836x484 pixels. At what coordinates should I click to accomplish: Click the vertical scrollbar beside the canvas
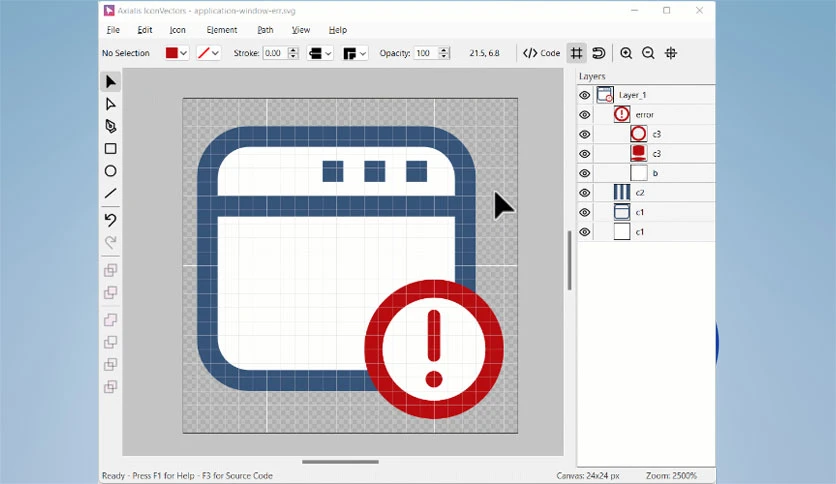569,260
